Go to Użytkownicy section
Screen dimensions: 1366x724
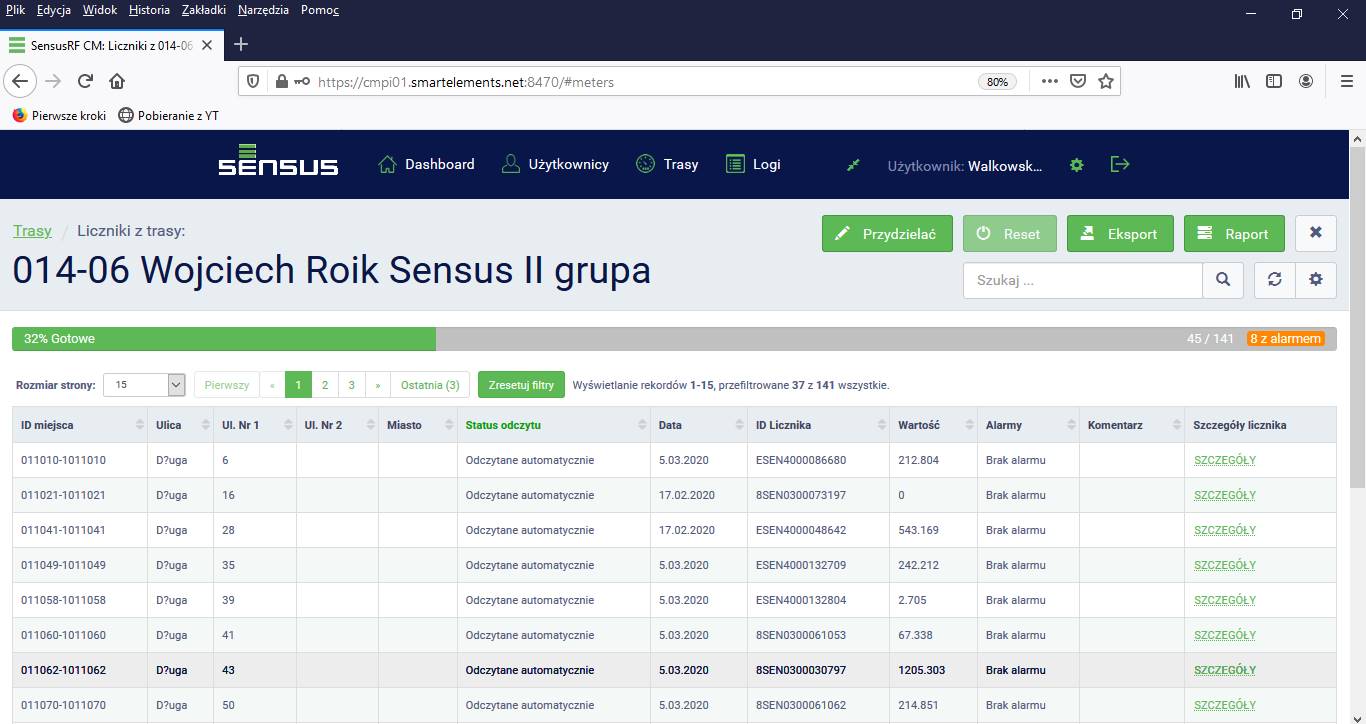(x=555, y=164)
